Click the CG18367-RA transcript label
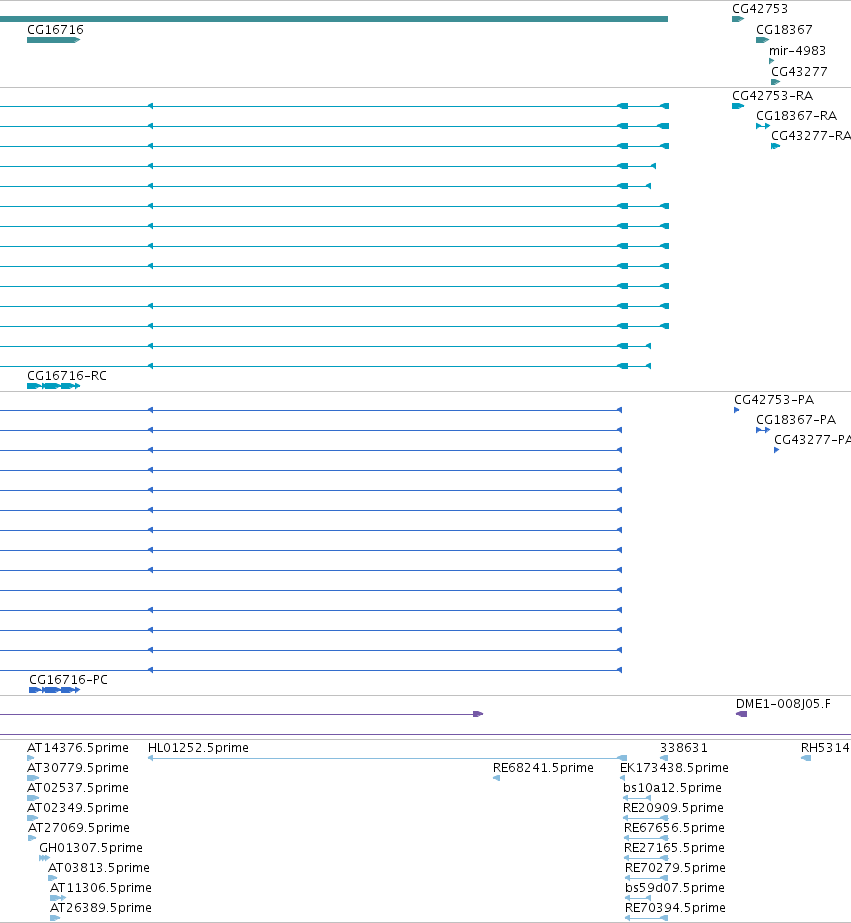Screen dimensions: 851x923 click(x=796, y=116)
